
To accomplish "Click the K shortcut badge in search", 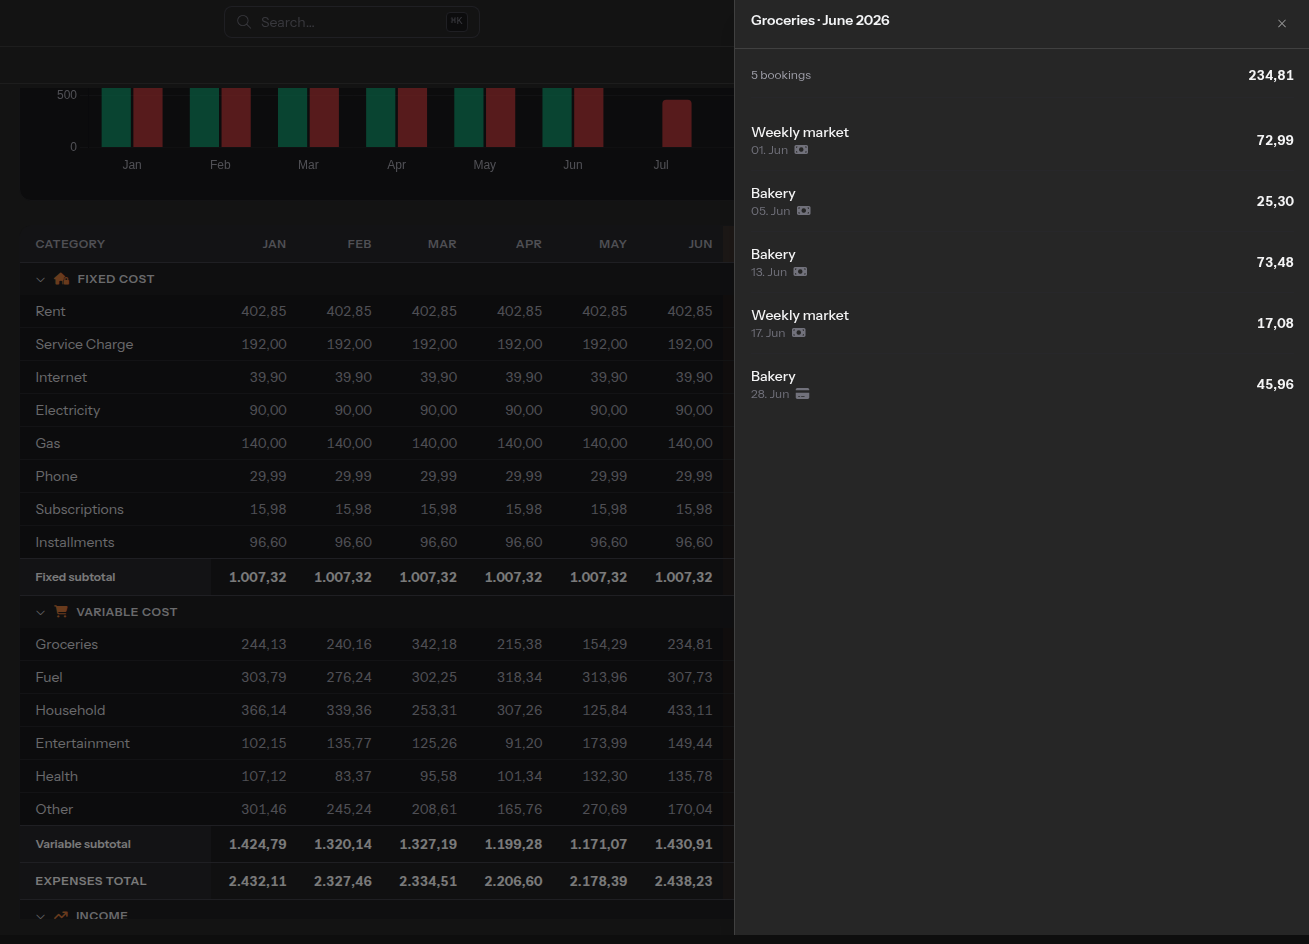I will 456,22.
